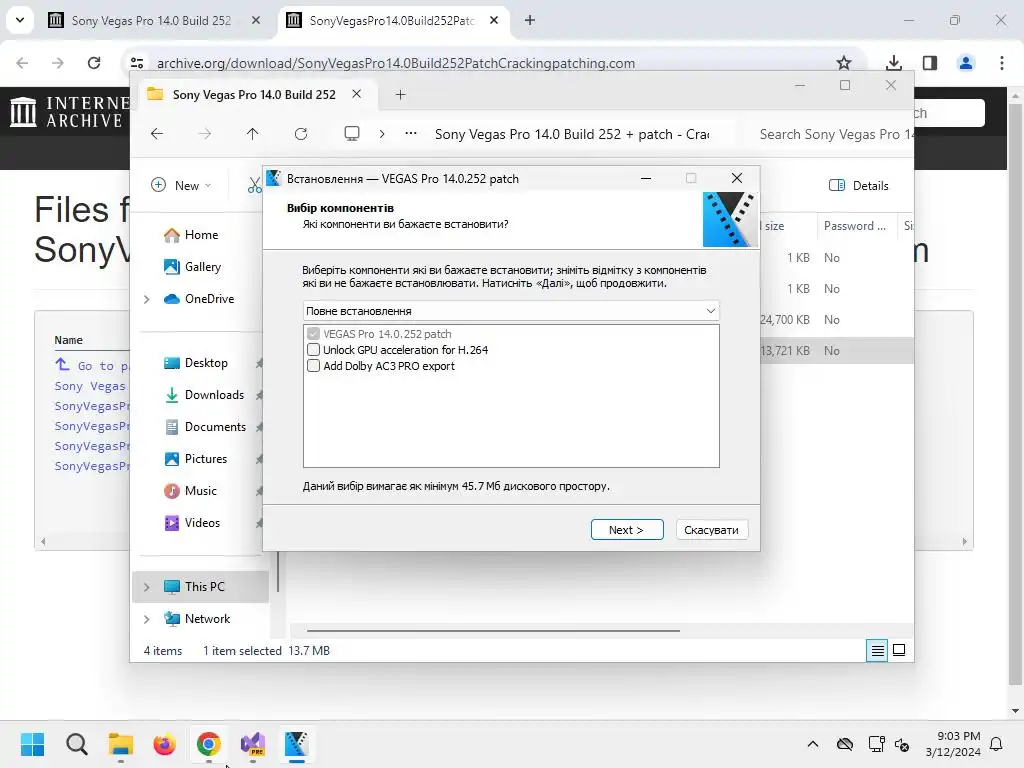Bookmark this page with star icon
The image size is (1024, 768).
tap(844, 63)
